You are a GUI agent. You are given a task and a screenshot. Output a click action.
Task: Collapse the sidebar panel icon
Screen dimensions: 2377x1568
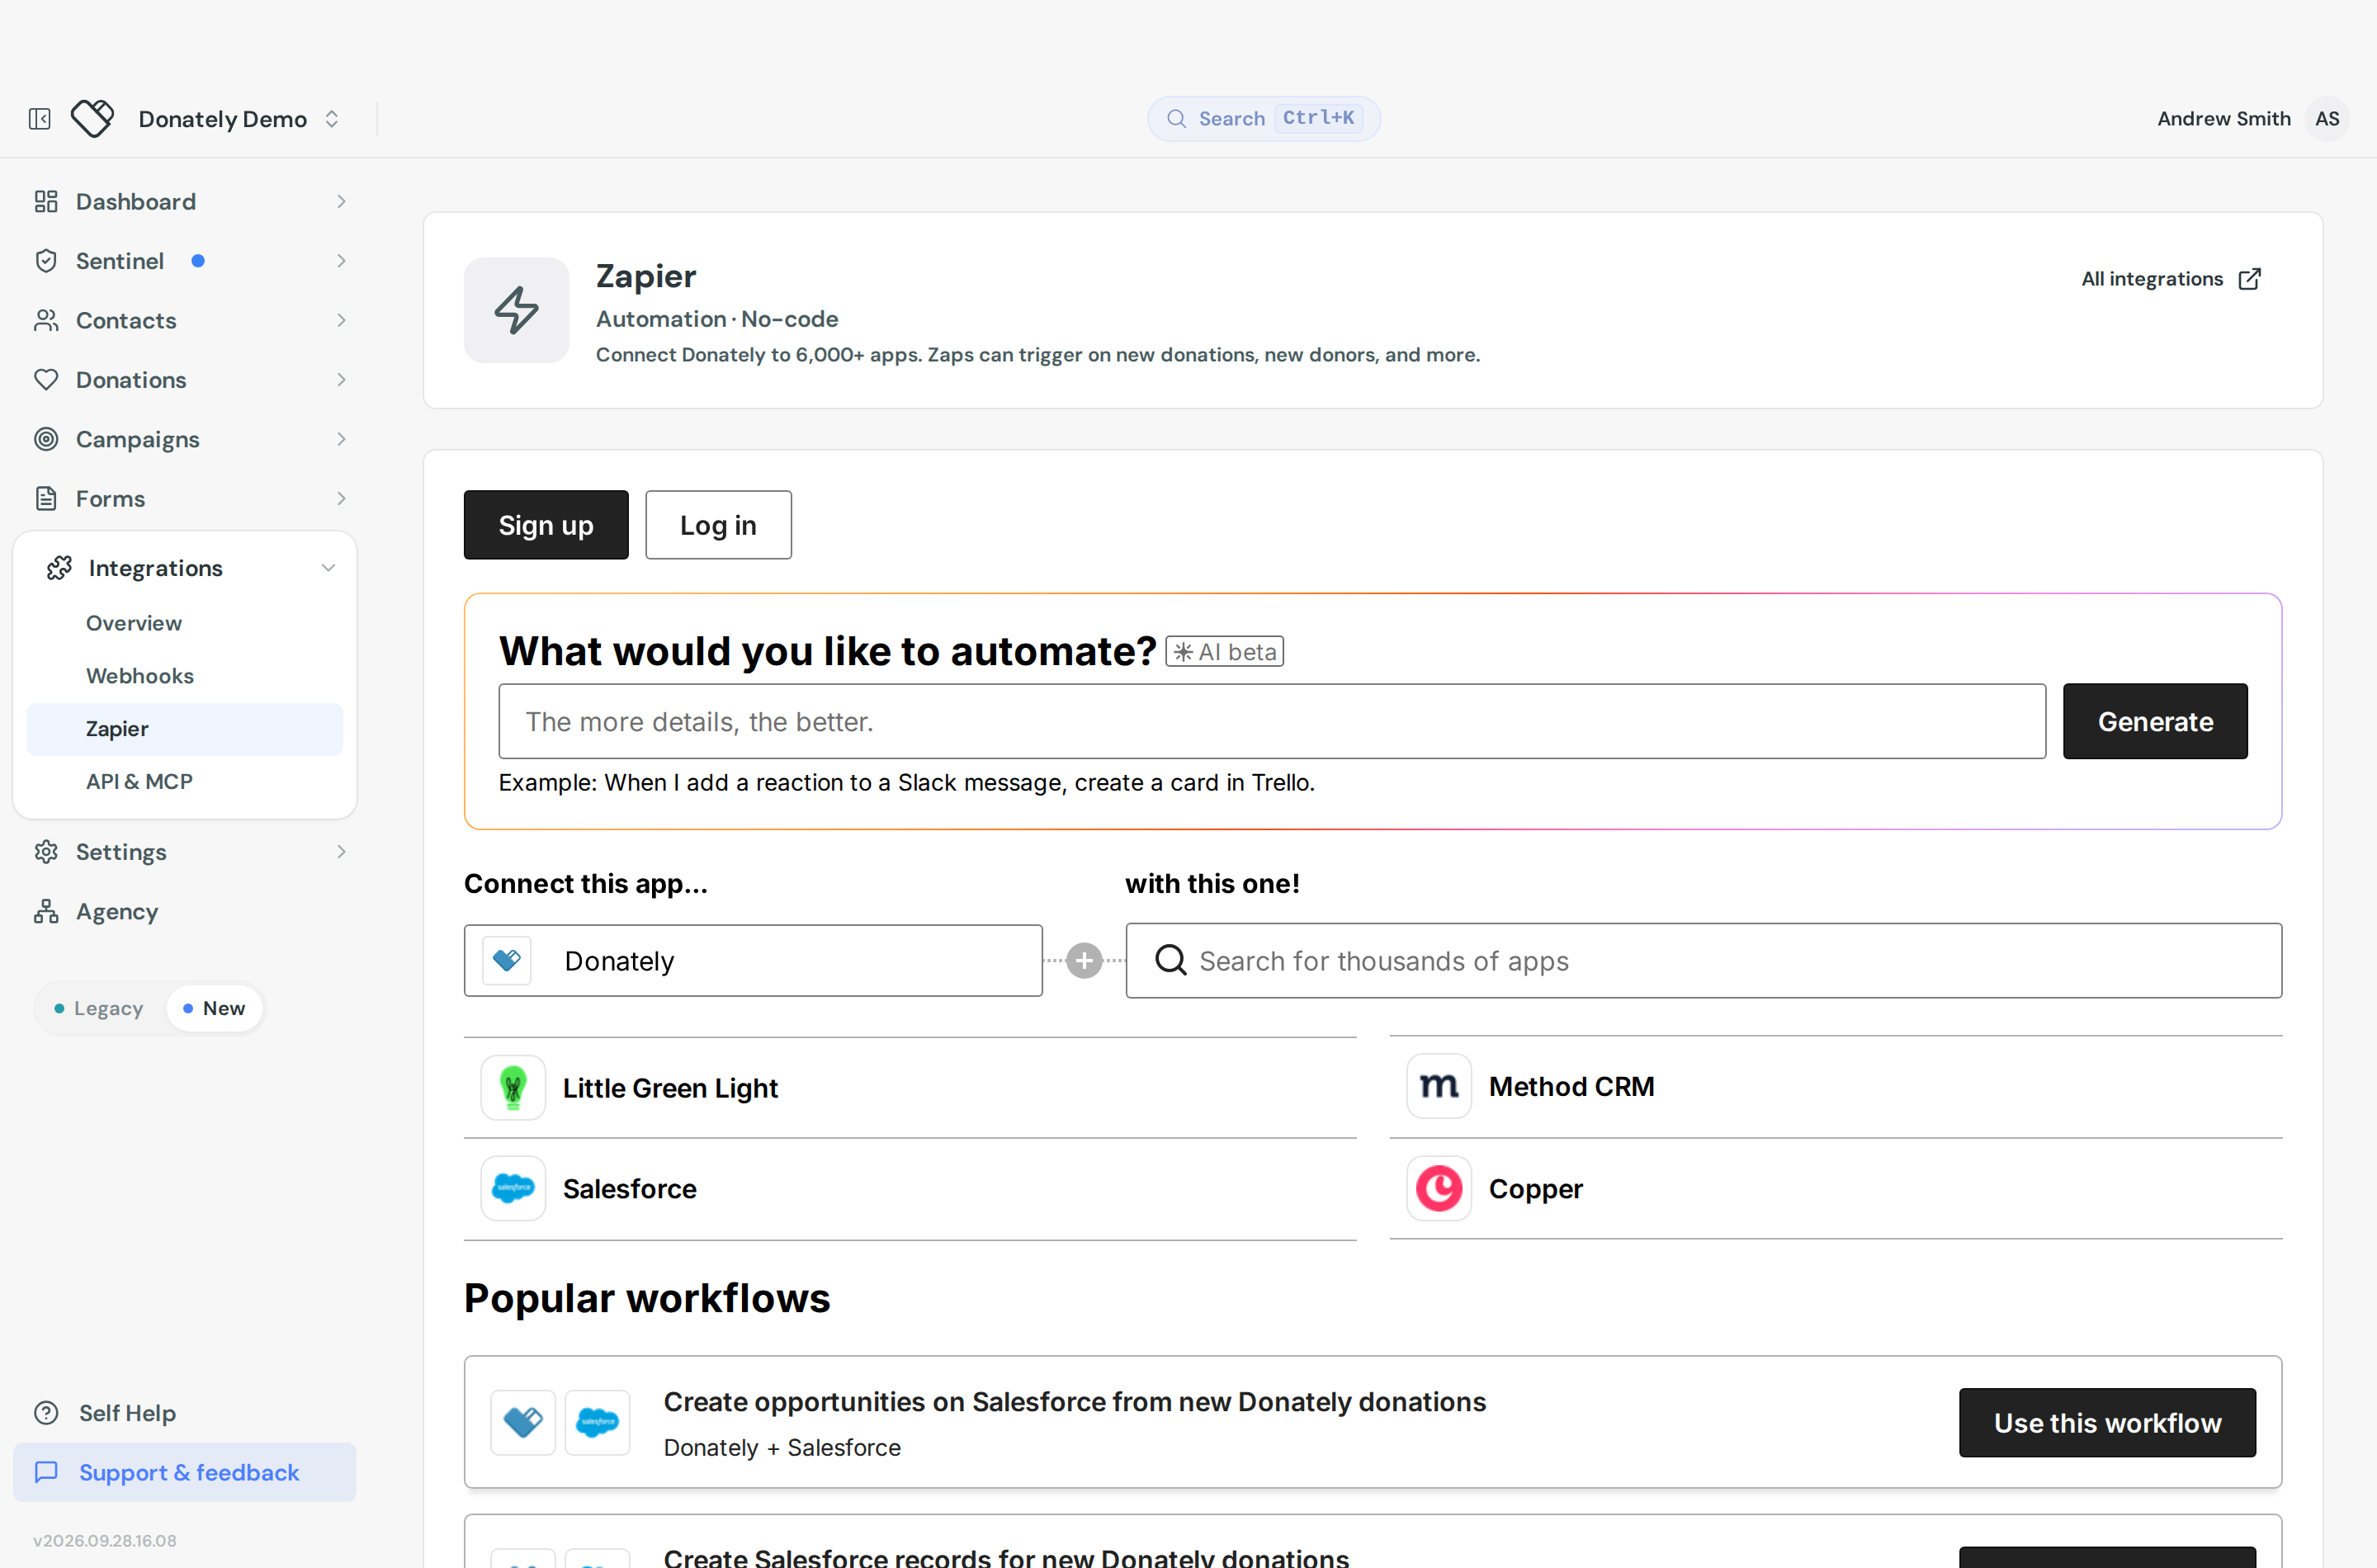[x=40, y=119]
